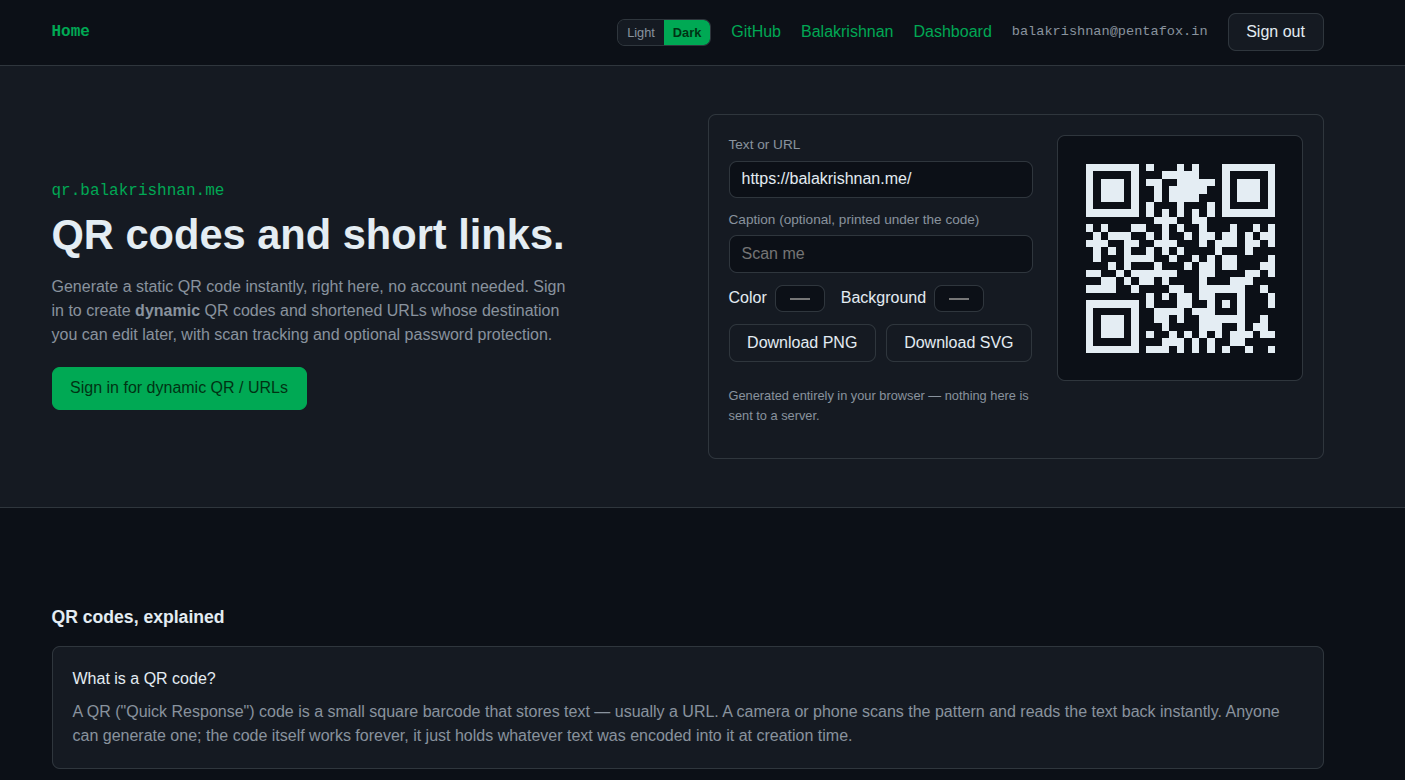Open the QR Color picker swatch

(x=800, y=298)
